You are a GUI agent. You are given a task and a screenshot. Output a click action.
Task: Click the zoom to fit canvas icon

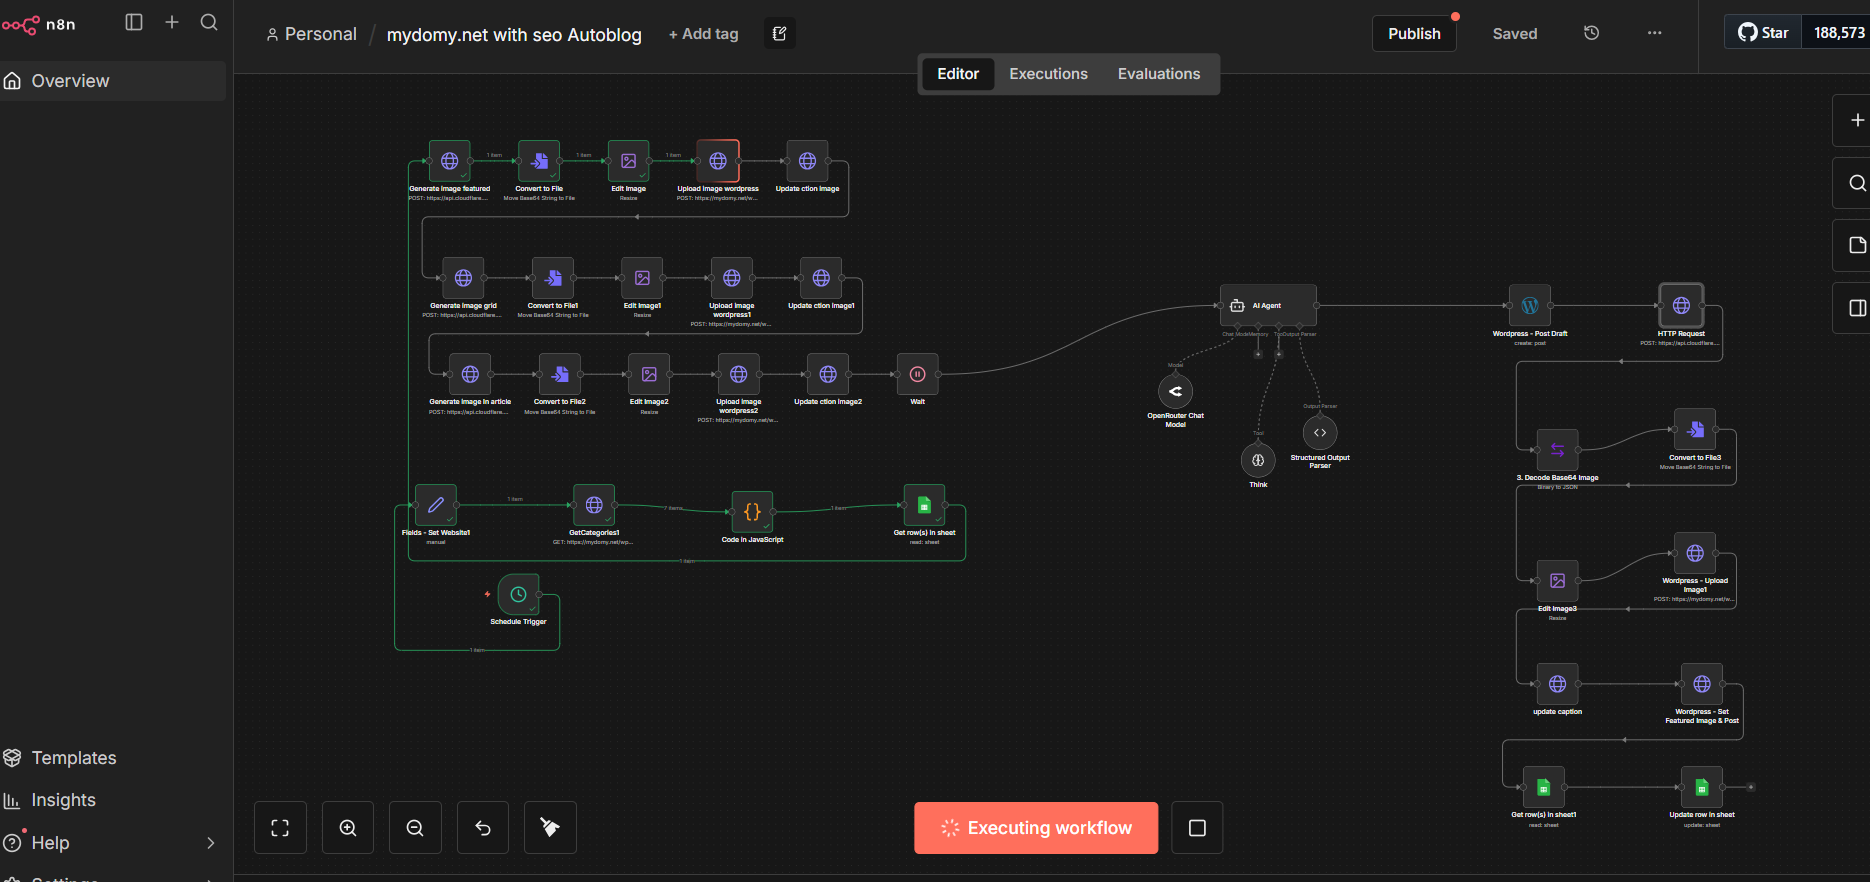280,828
